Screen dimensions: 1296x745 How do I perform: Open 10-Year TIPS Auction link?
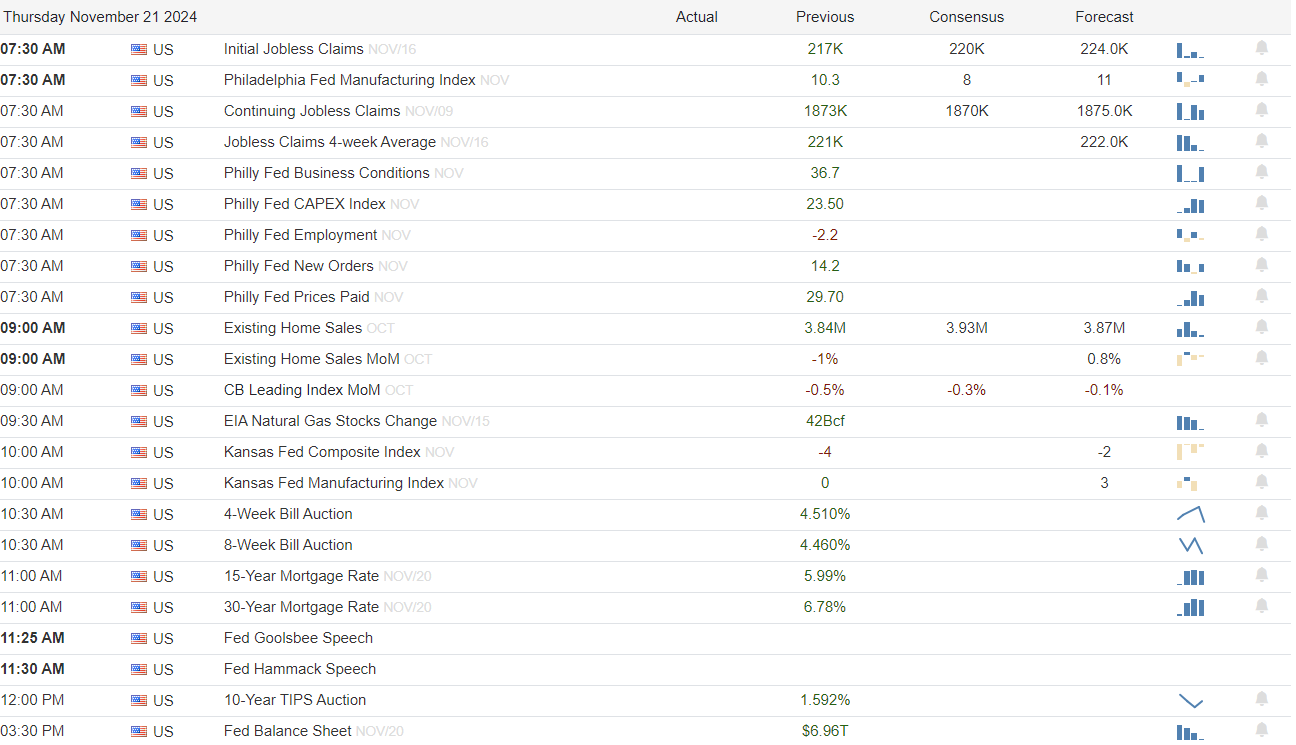tap(295, 700)
